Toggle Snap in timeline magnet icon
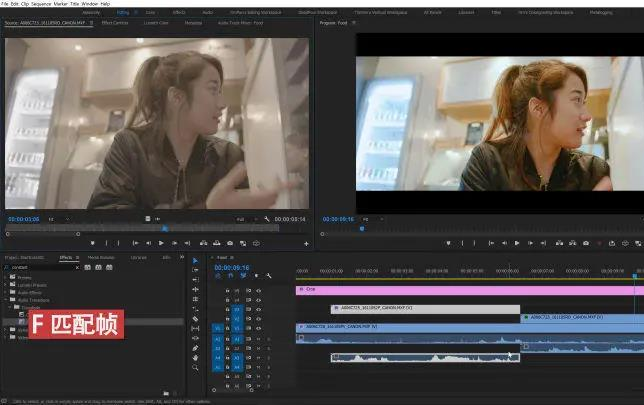The height and width of the screenshot is (405, 644). click(x=230, y=276)
